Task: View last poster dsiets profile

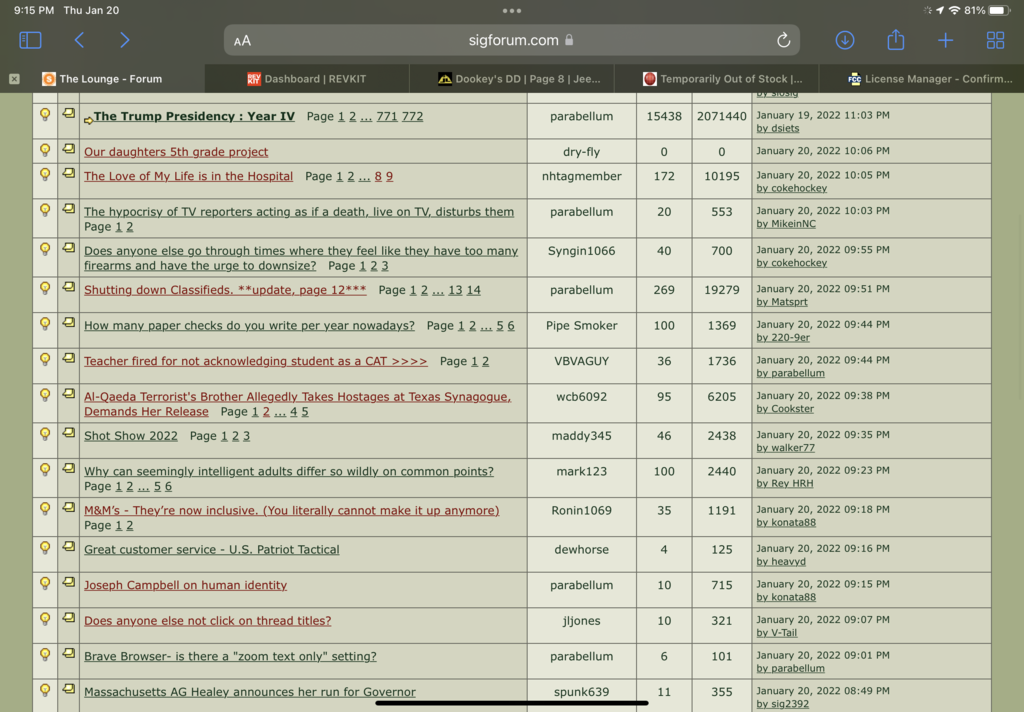Action: click(x=778, y=129)
